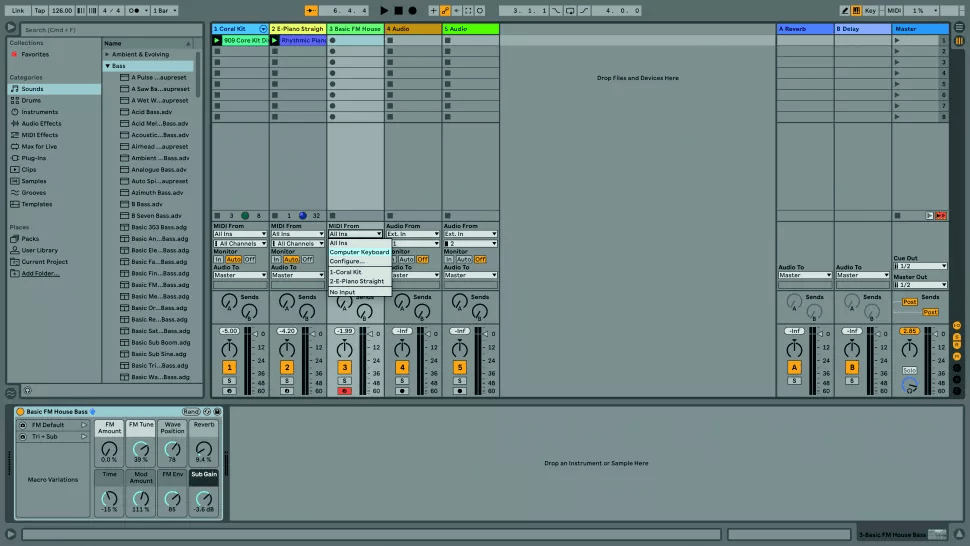
Task: Solo track 2 with S button
Action: click(x=287, y=380)
